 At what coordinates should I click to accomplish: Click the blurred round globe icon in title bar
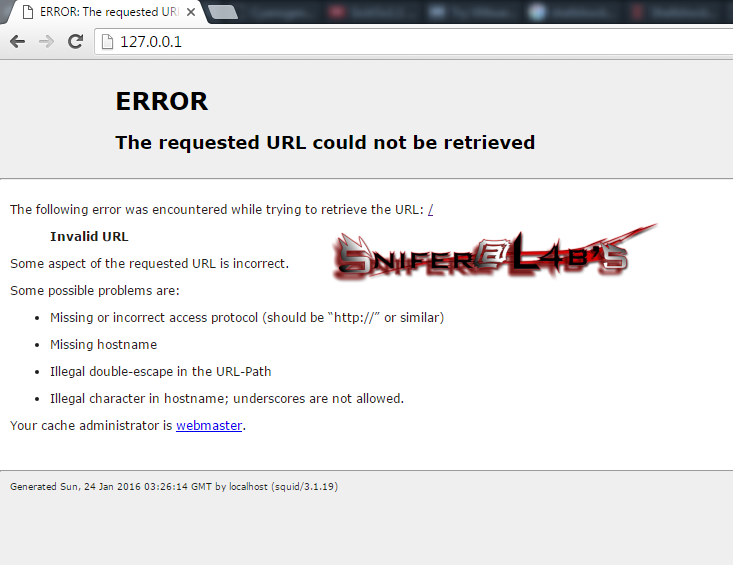pyautogui.click(x=537, y=12)
